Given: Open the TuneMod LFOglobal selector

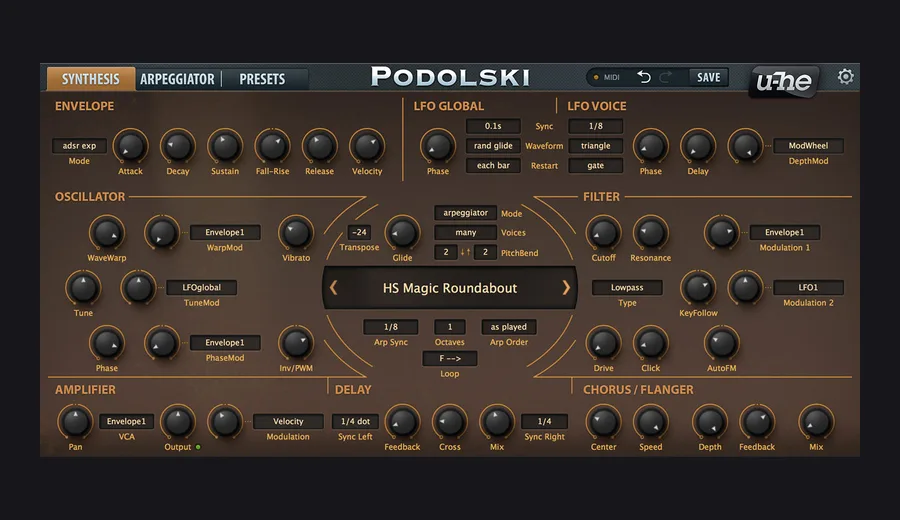Looking at the screenshot, I should [x=201, y=288].
